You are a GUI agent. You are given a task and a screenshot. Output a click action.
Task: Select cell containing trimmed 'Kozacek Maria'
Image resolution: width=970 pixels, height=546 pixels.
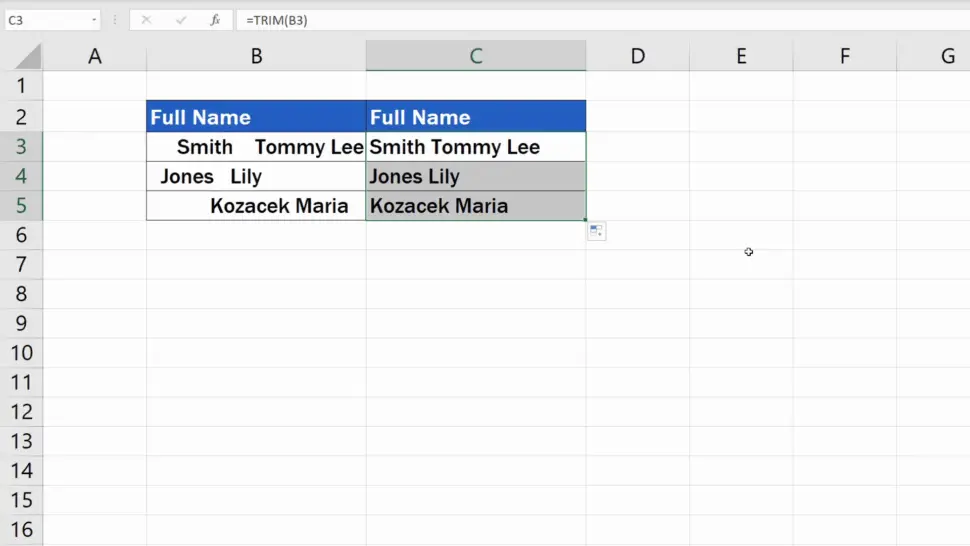point(476,206)
